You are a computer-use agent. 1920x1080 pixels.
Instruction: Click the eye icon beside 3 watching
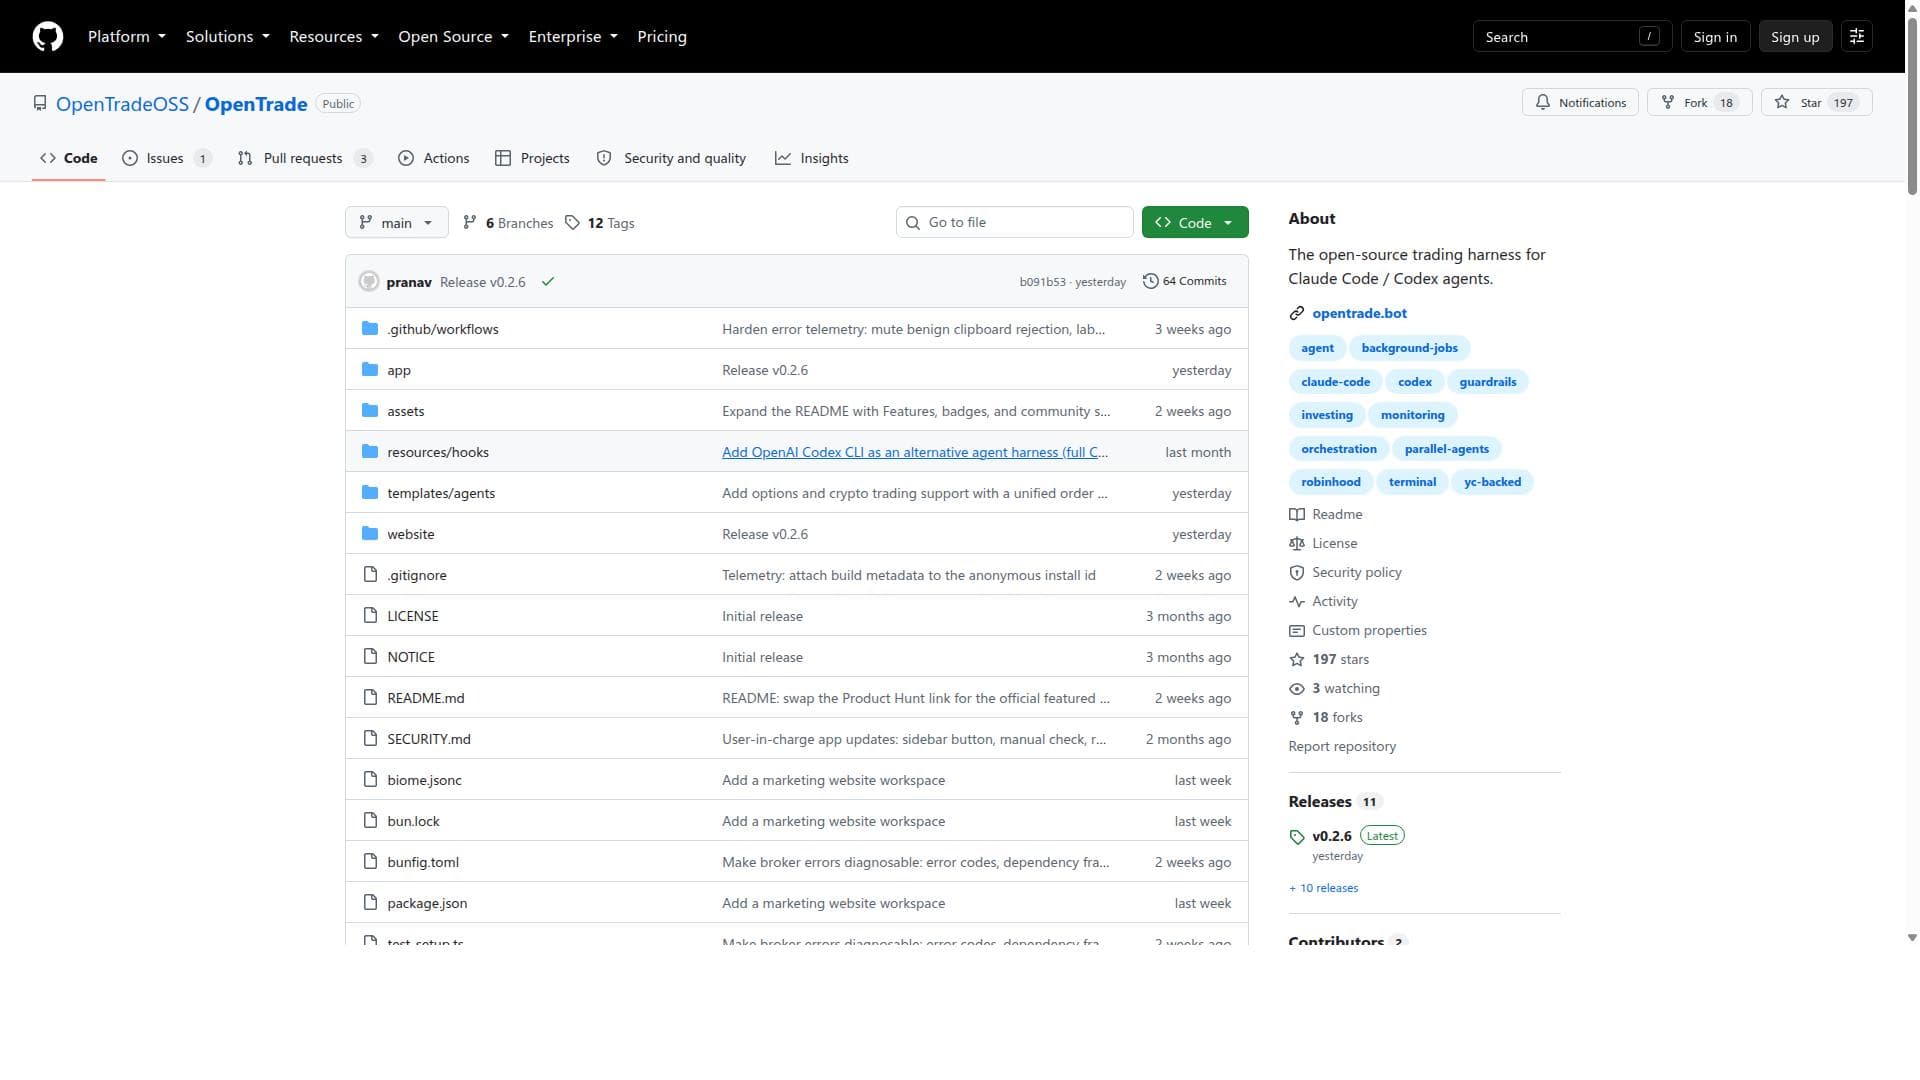tap(1297, 689)
